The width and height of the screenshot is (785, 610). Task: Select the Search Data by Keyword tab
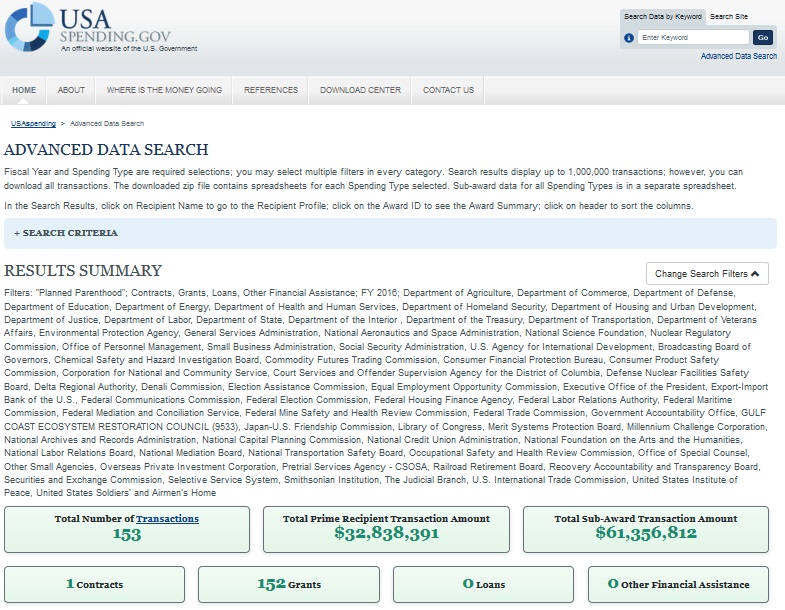[663, 17]
